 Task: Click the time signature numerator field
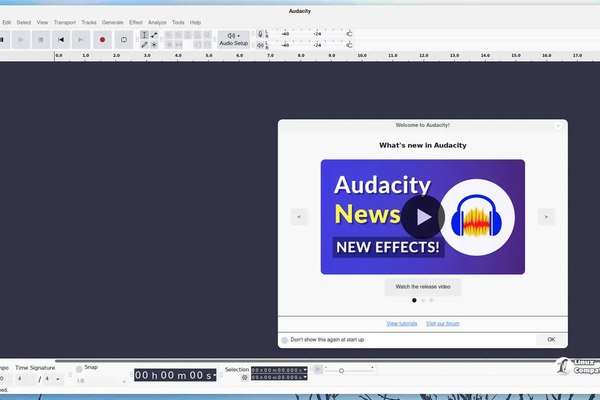(24, 379)
